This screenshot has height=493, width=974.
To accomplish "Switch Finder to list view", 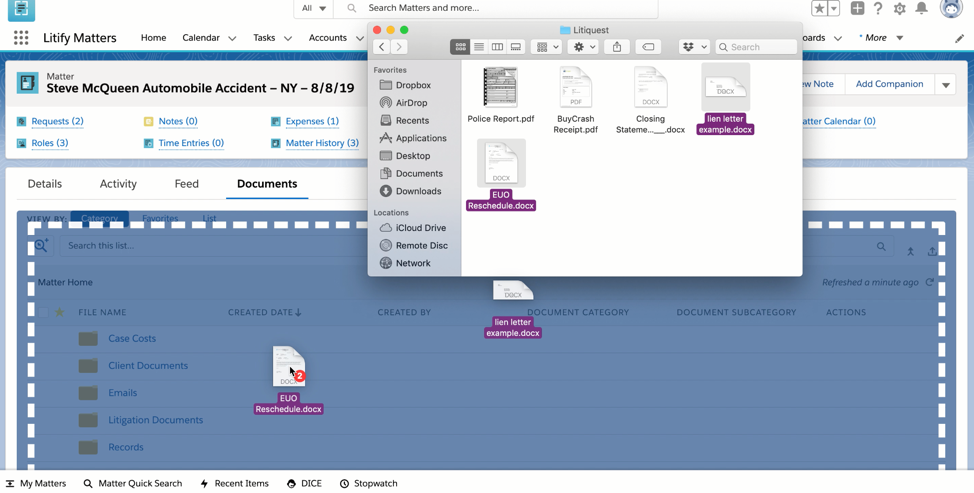I will click(479, 47).
